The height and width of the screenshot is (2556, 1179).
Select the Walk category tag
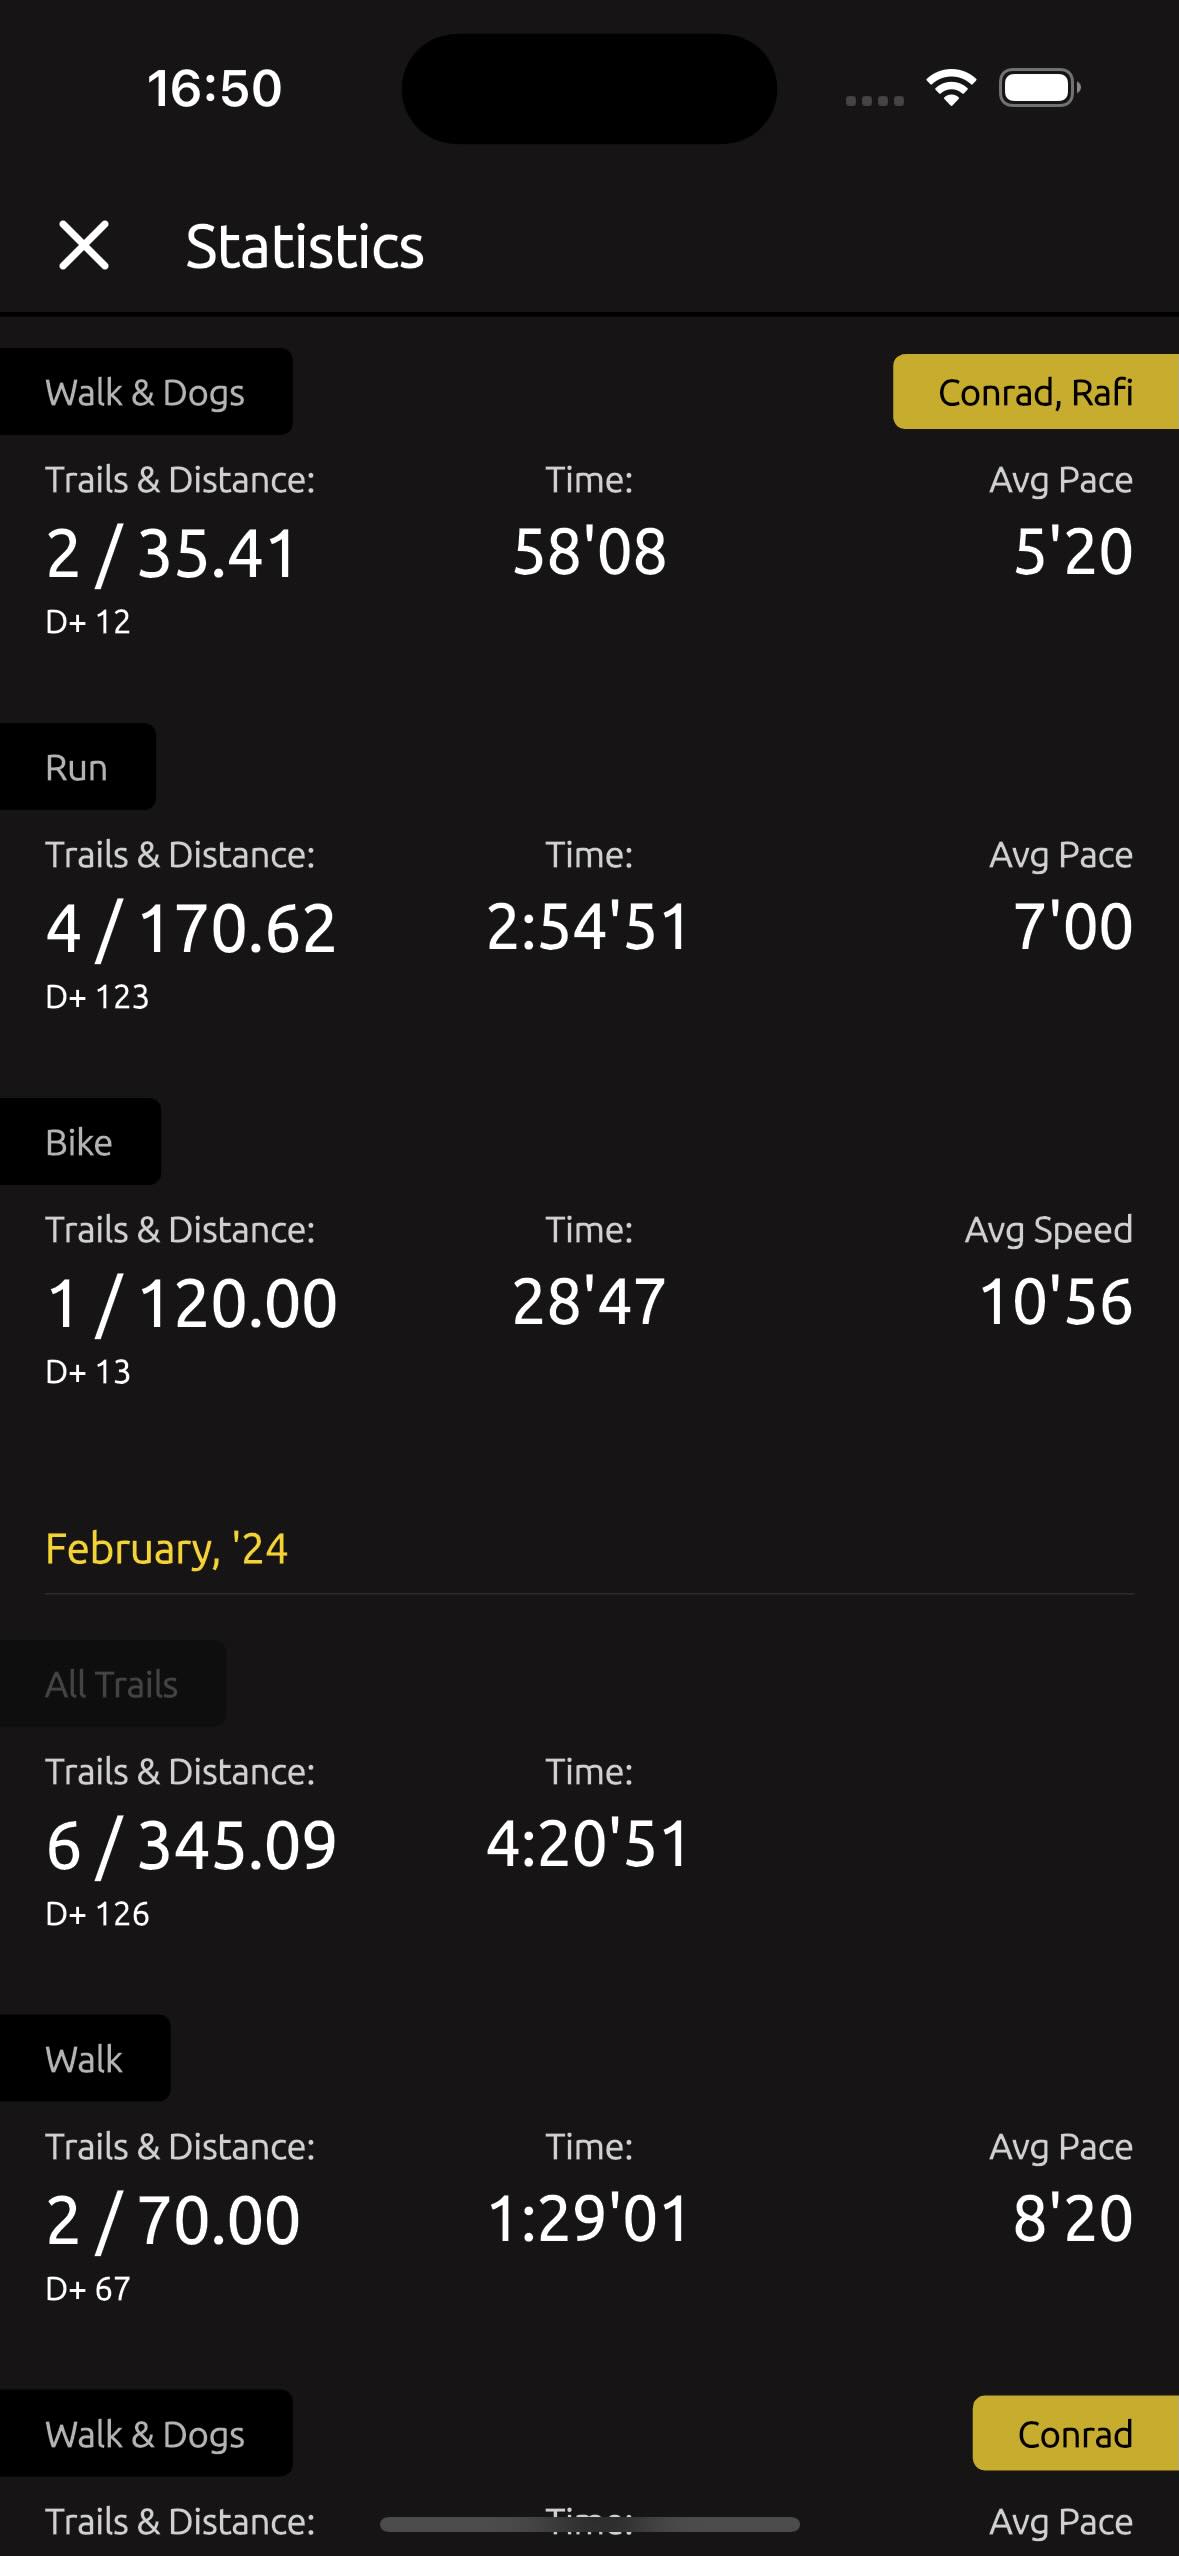(84, 2059)
